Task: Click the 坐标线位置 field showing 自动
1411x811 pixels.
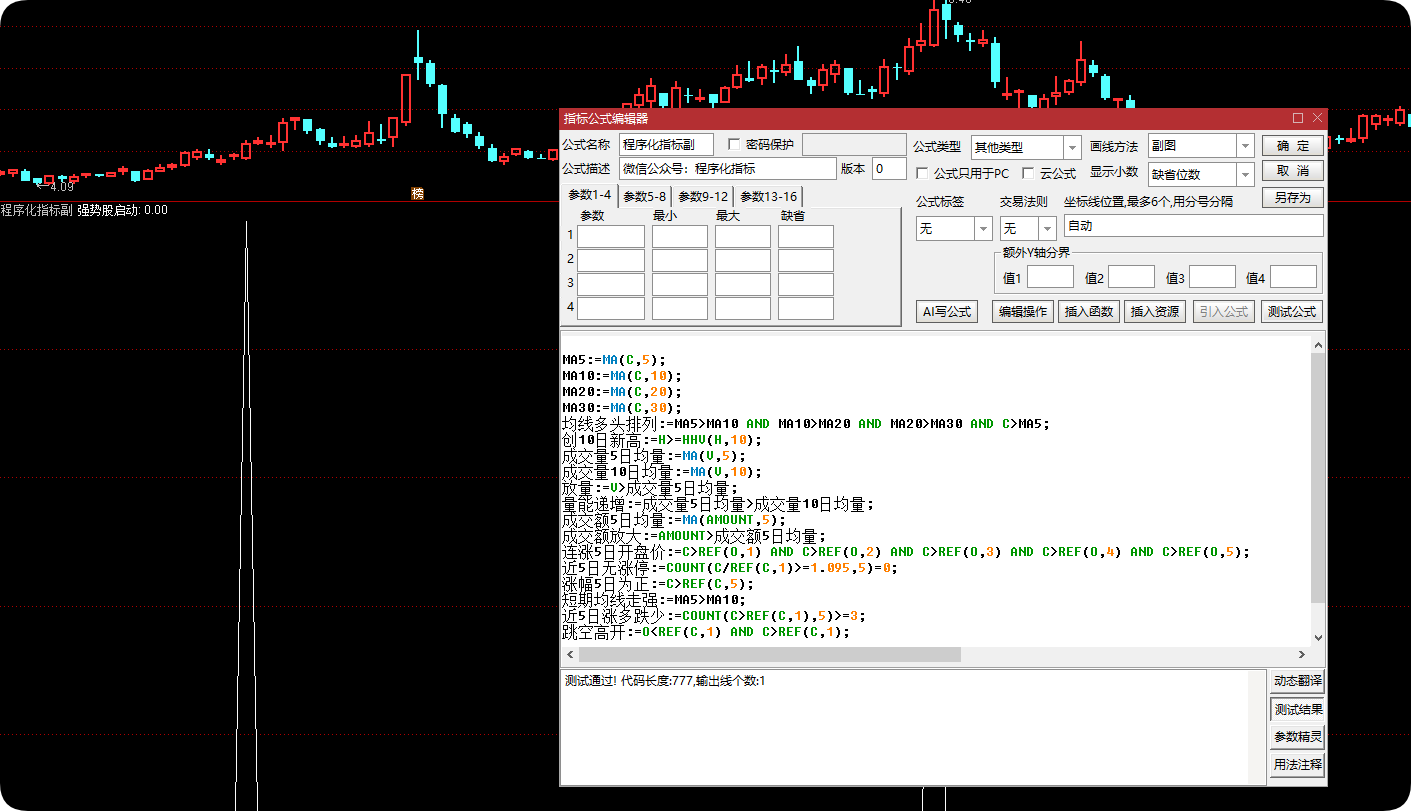Action: coord(1194,226)
